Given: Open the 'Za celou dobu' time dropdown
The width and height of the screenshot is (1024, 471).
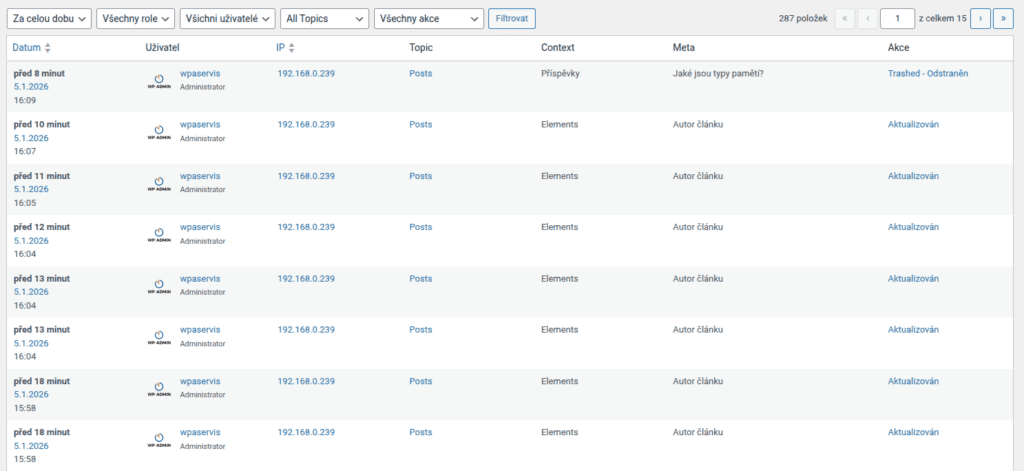Looking at the screenshot, I should pos(49,19).
